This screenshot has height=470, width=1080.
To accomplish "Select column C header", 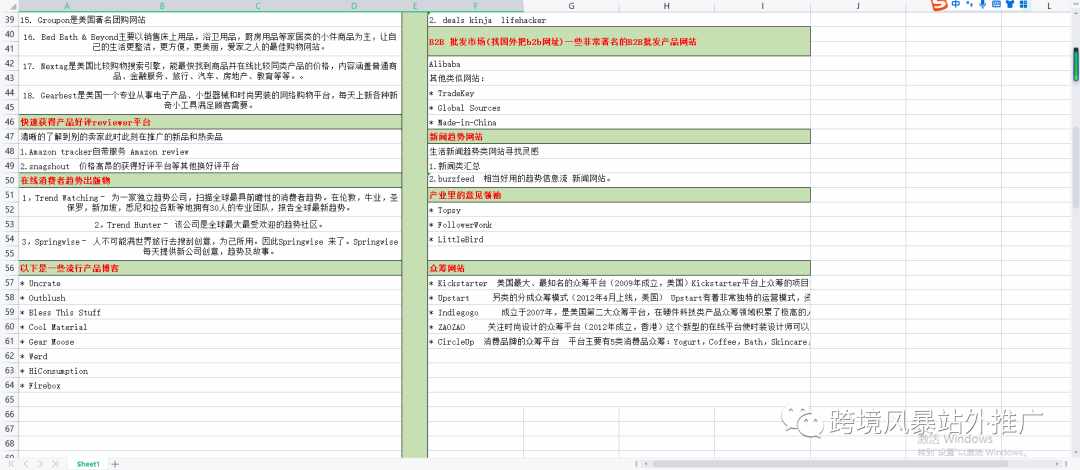I will [258, 6].
